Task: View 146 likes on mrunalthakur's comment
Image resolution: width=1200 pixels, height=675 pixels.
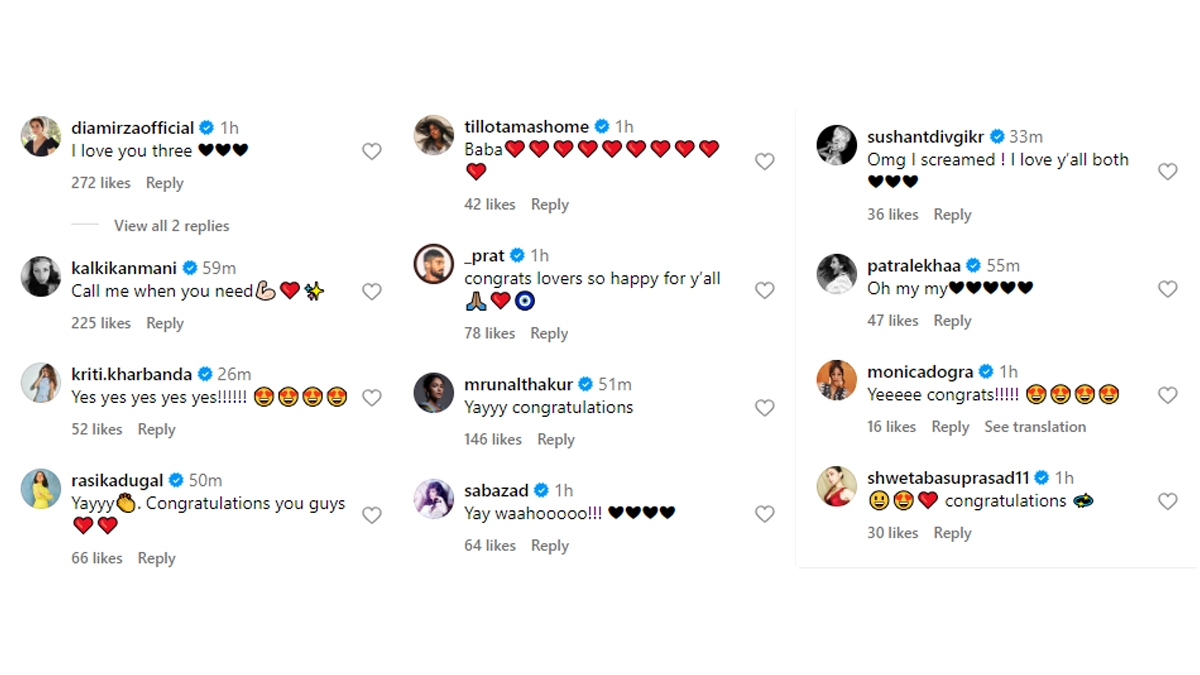Action: (493, 440)
